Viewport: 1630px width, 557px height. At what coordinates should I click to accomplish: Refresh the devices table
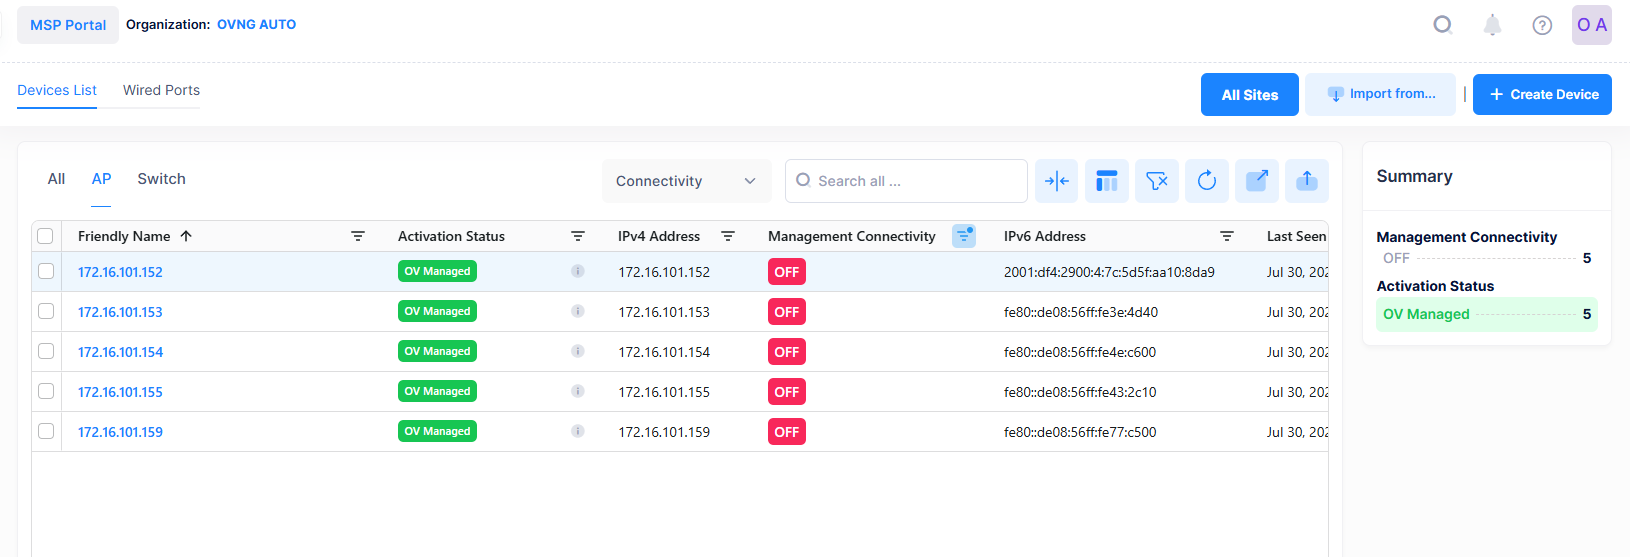1206,181
